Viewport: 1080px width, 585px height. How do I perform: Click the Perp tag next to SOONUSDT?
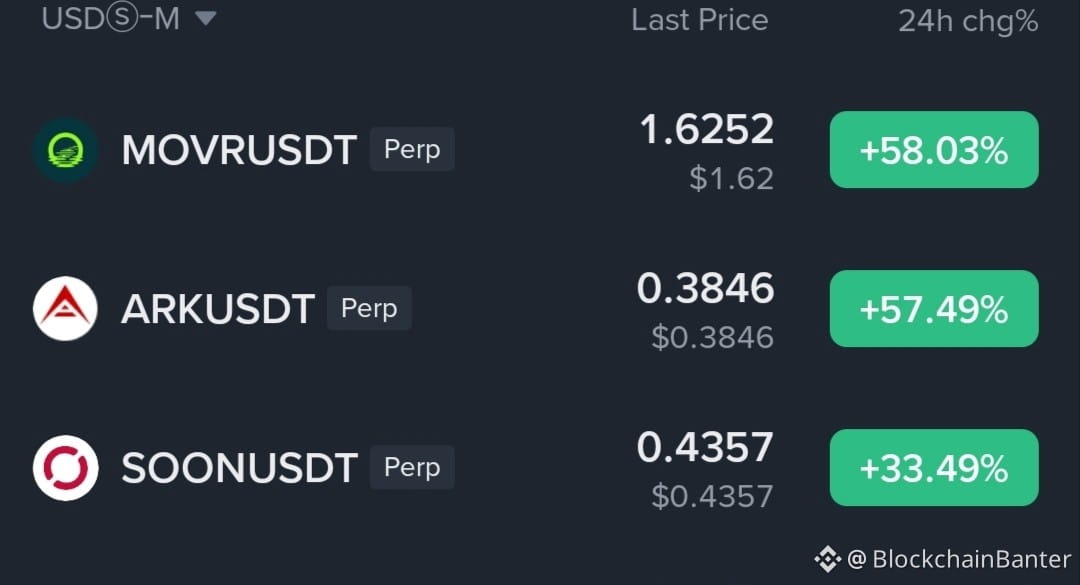412,467
